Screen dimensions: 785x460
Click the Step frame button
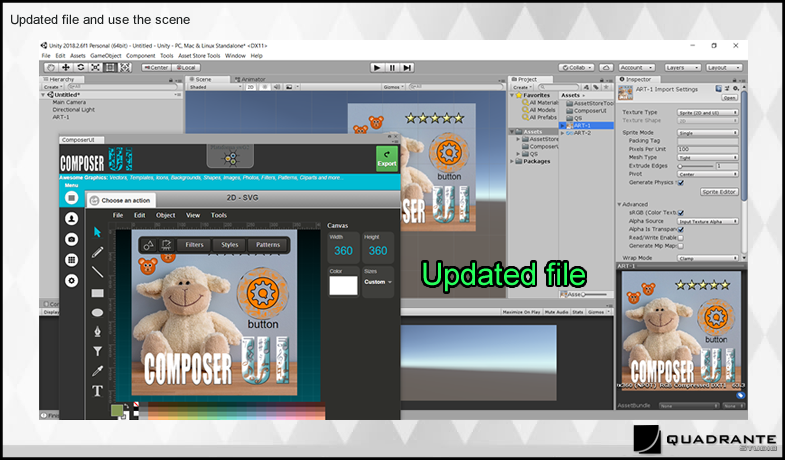pyautogui.click(x=407, y=68)
